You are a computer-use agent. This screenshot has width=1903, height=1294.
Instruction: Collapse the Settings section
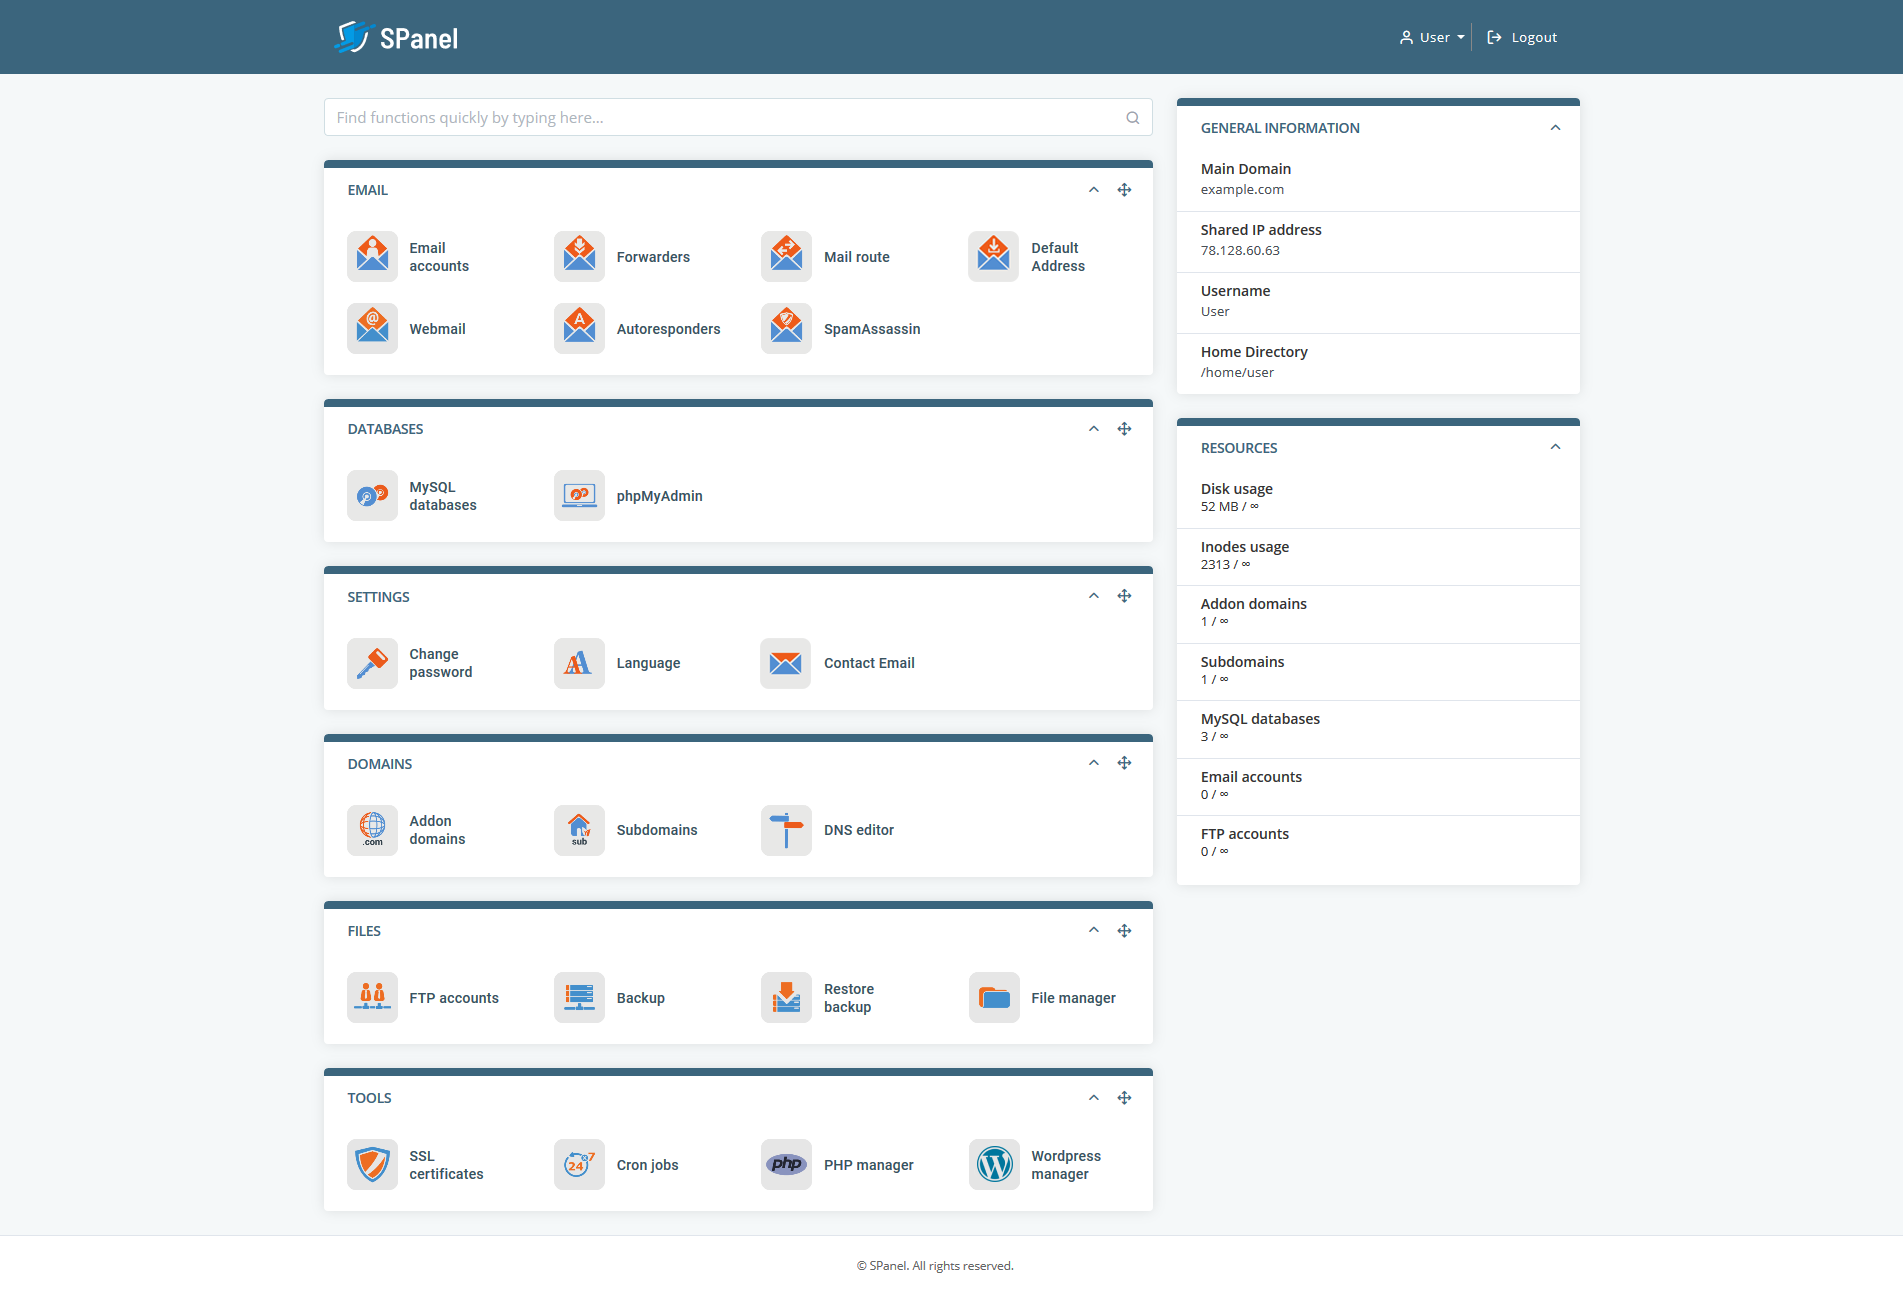pyautogui.click(x=1094, y=596)
